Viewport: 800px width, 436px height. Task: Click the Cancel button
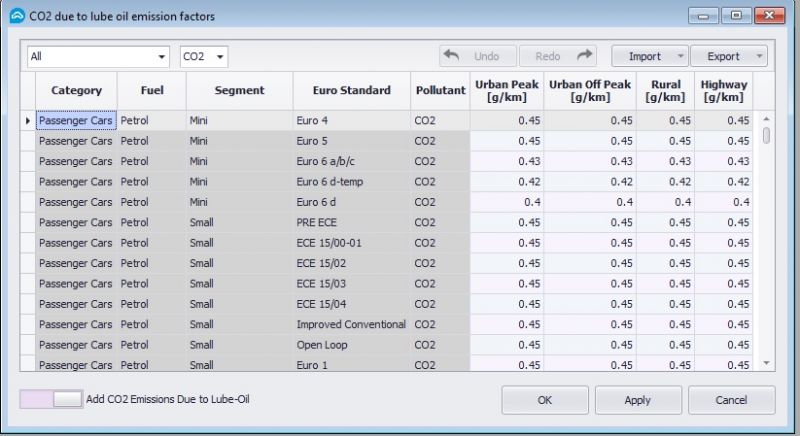[x=731, y=400]
